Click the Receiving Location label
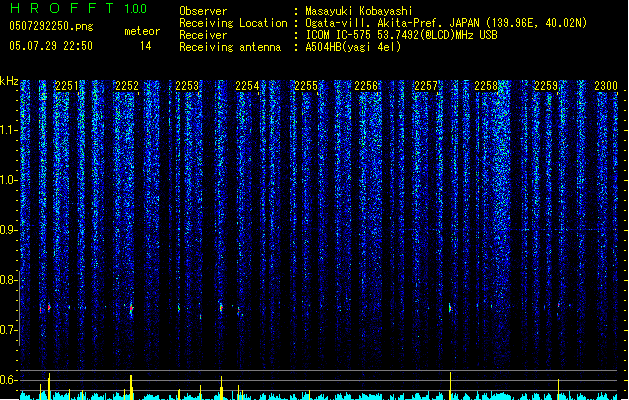This screenshot has height=400, width=629. tap(233, 23)
